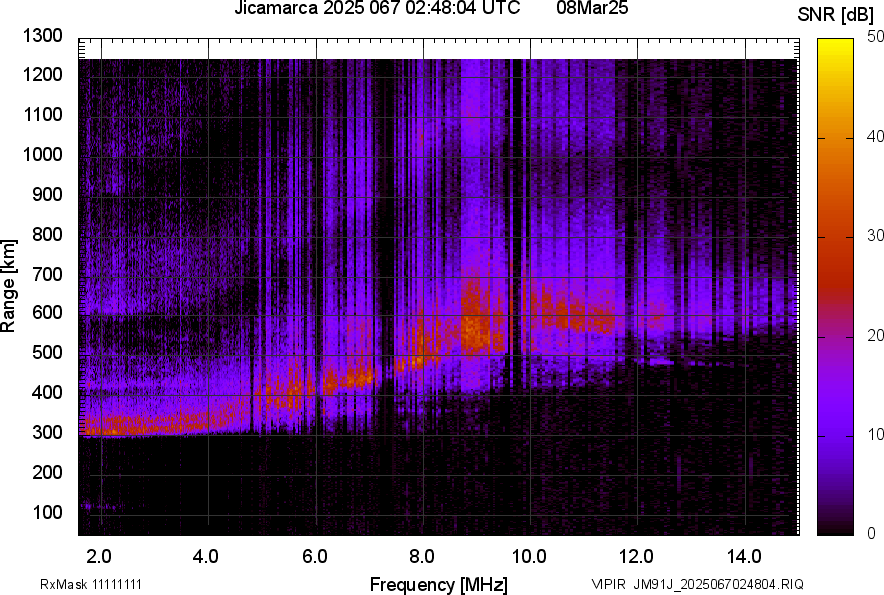Screen dimensions: 884x595
Task: Click the colorbar tick label '30'
Action: click(876, 236)
